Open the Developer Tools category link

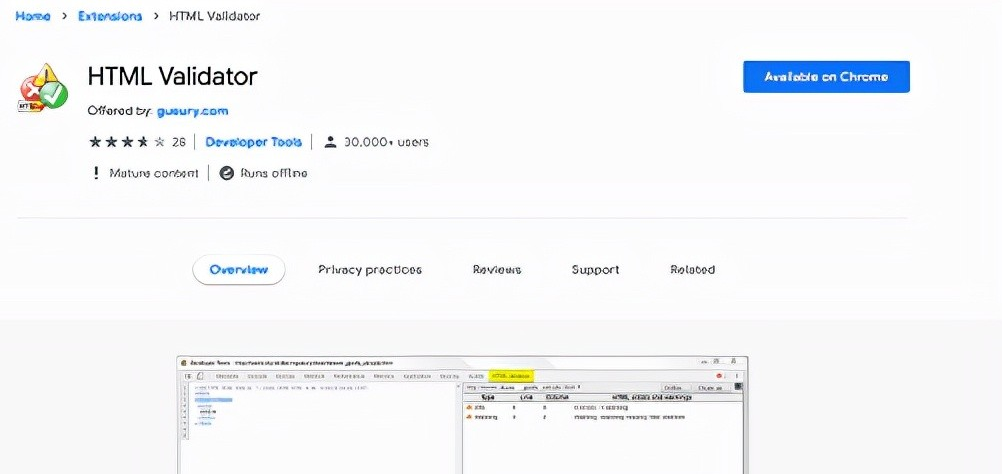click(253, 142)
